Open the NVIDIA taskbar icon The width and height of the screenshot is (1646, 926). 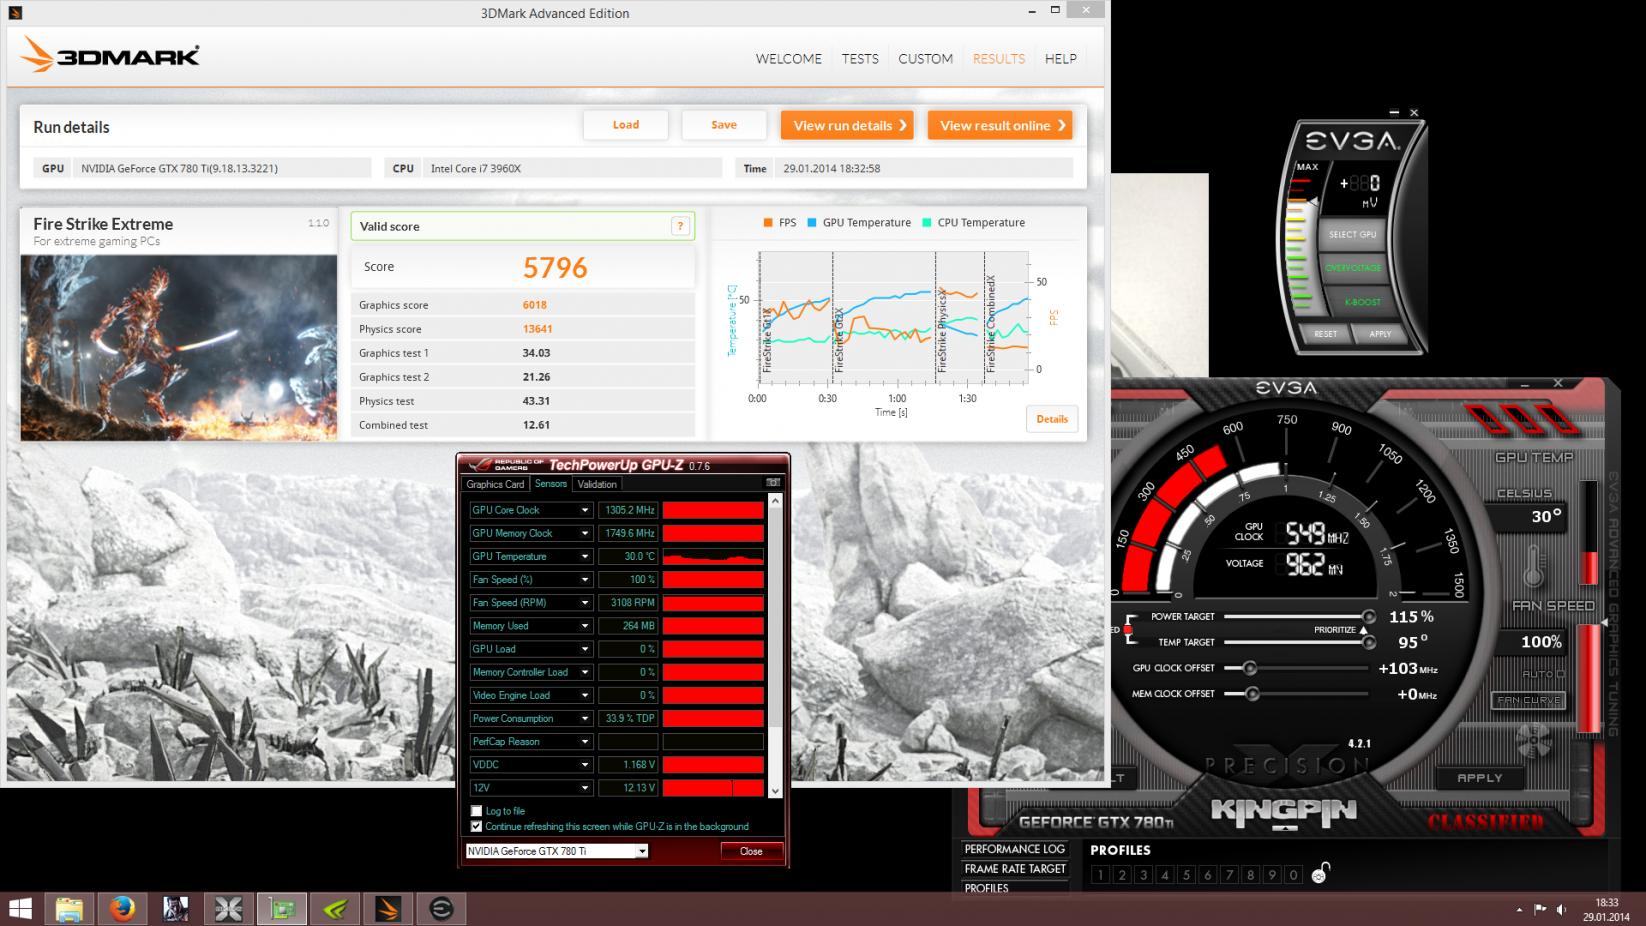click(335, 908)
